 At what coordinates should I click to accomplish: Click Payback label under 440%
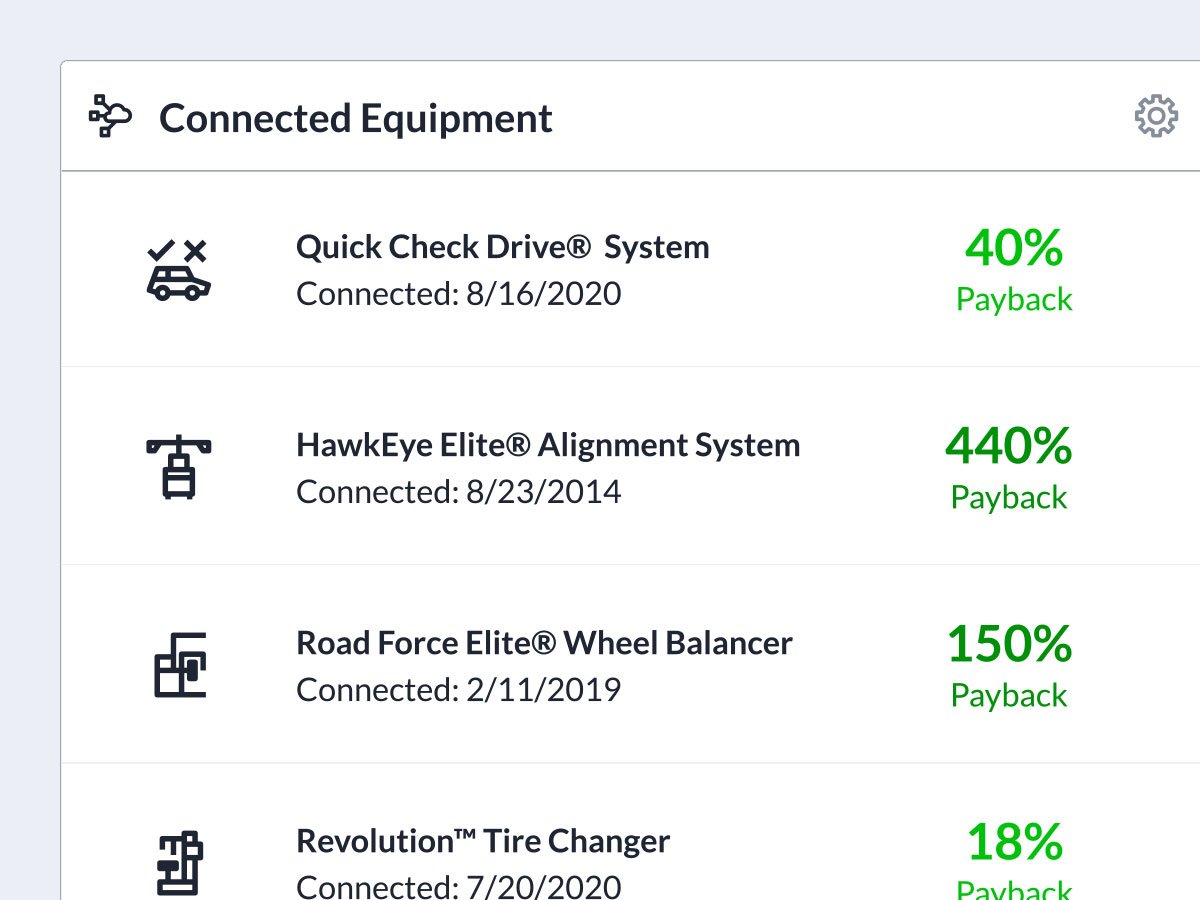point(1009,497)
